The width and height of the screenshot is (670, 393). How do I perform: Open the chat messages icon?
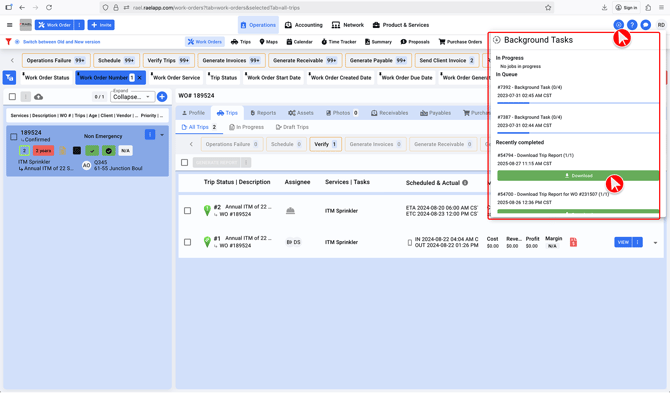tap(646, 25)
